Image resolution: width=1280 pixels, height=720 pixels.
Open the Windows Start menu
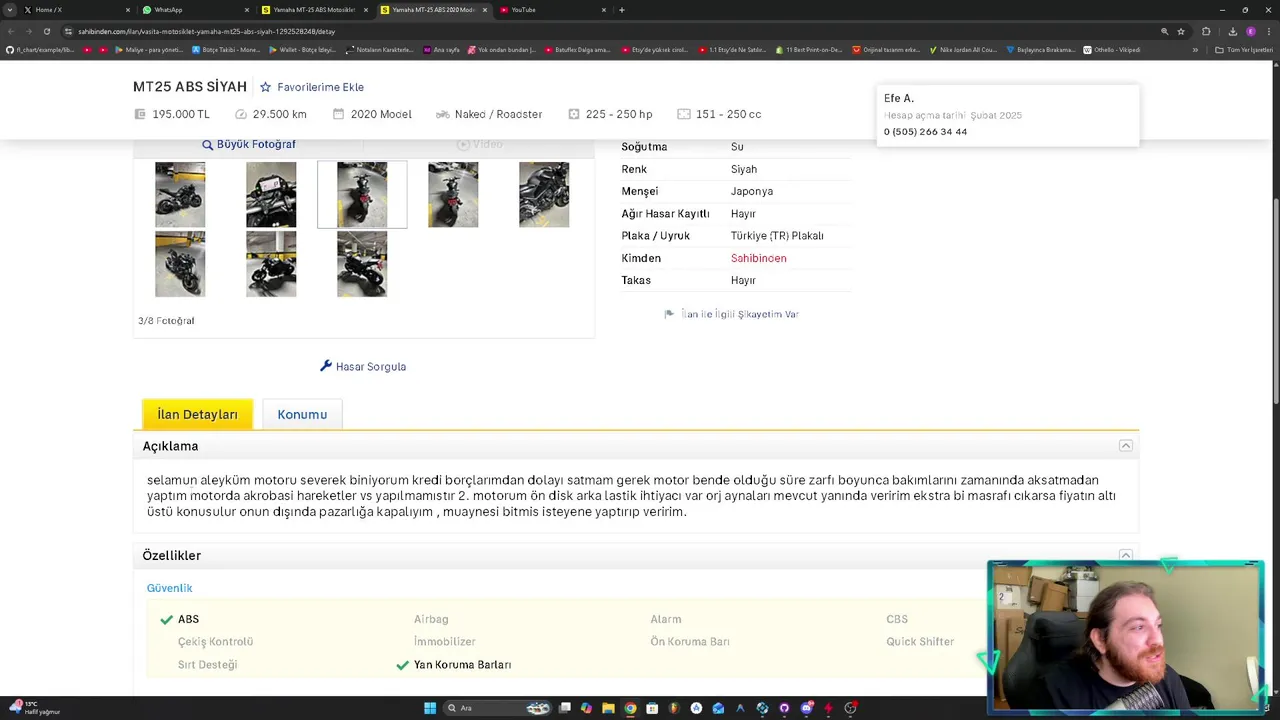tap(430, 708)
